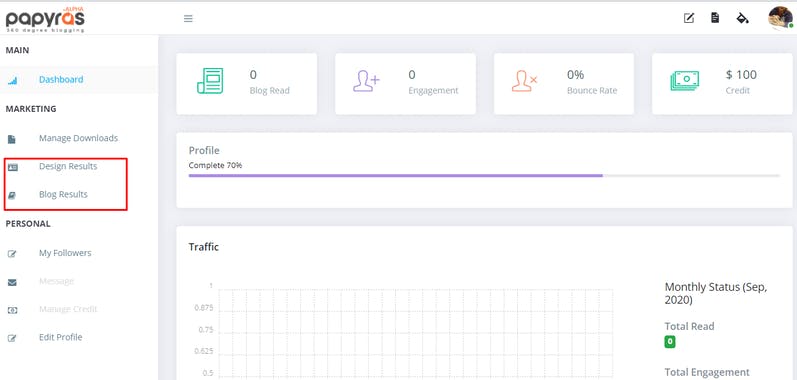Click the Bounce Rate user-x icon
797x380 pixels.
tap(525, 81)
